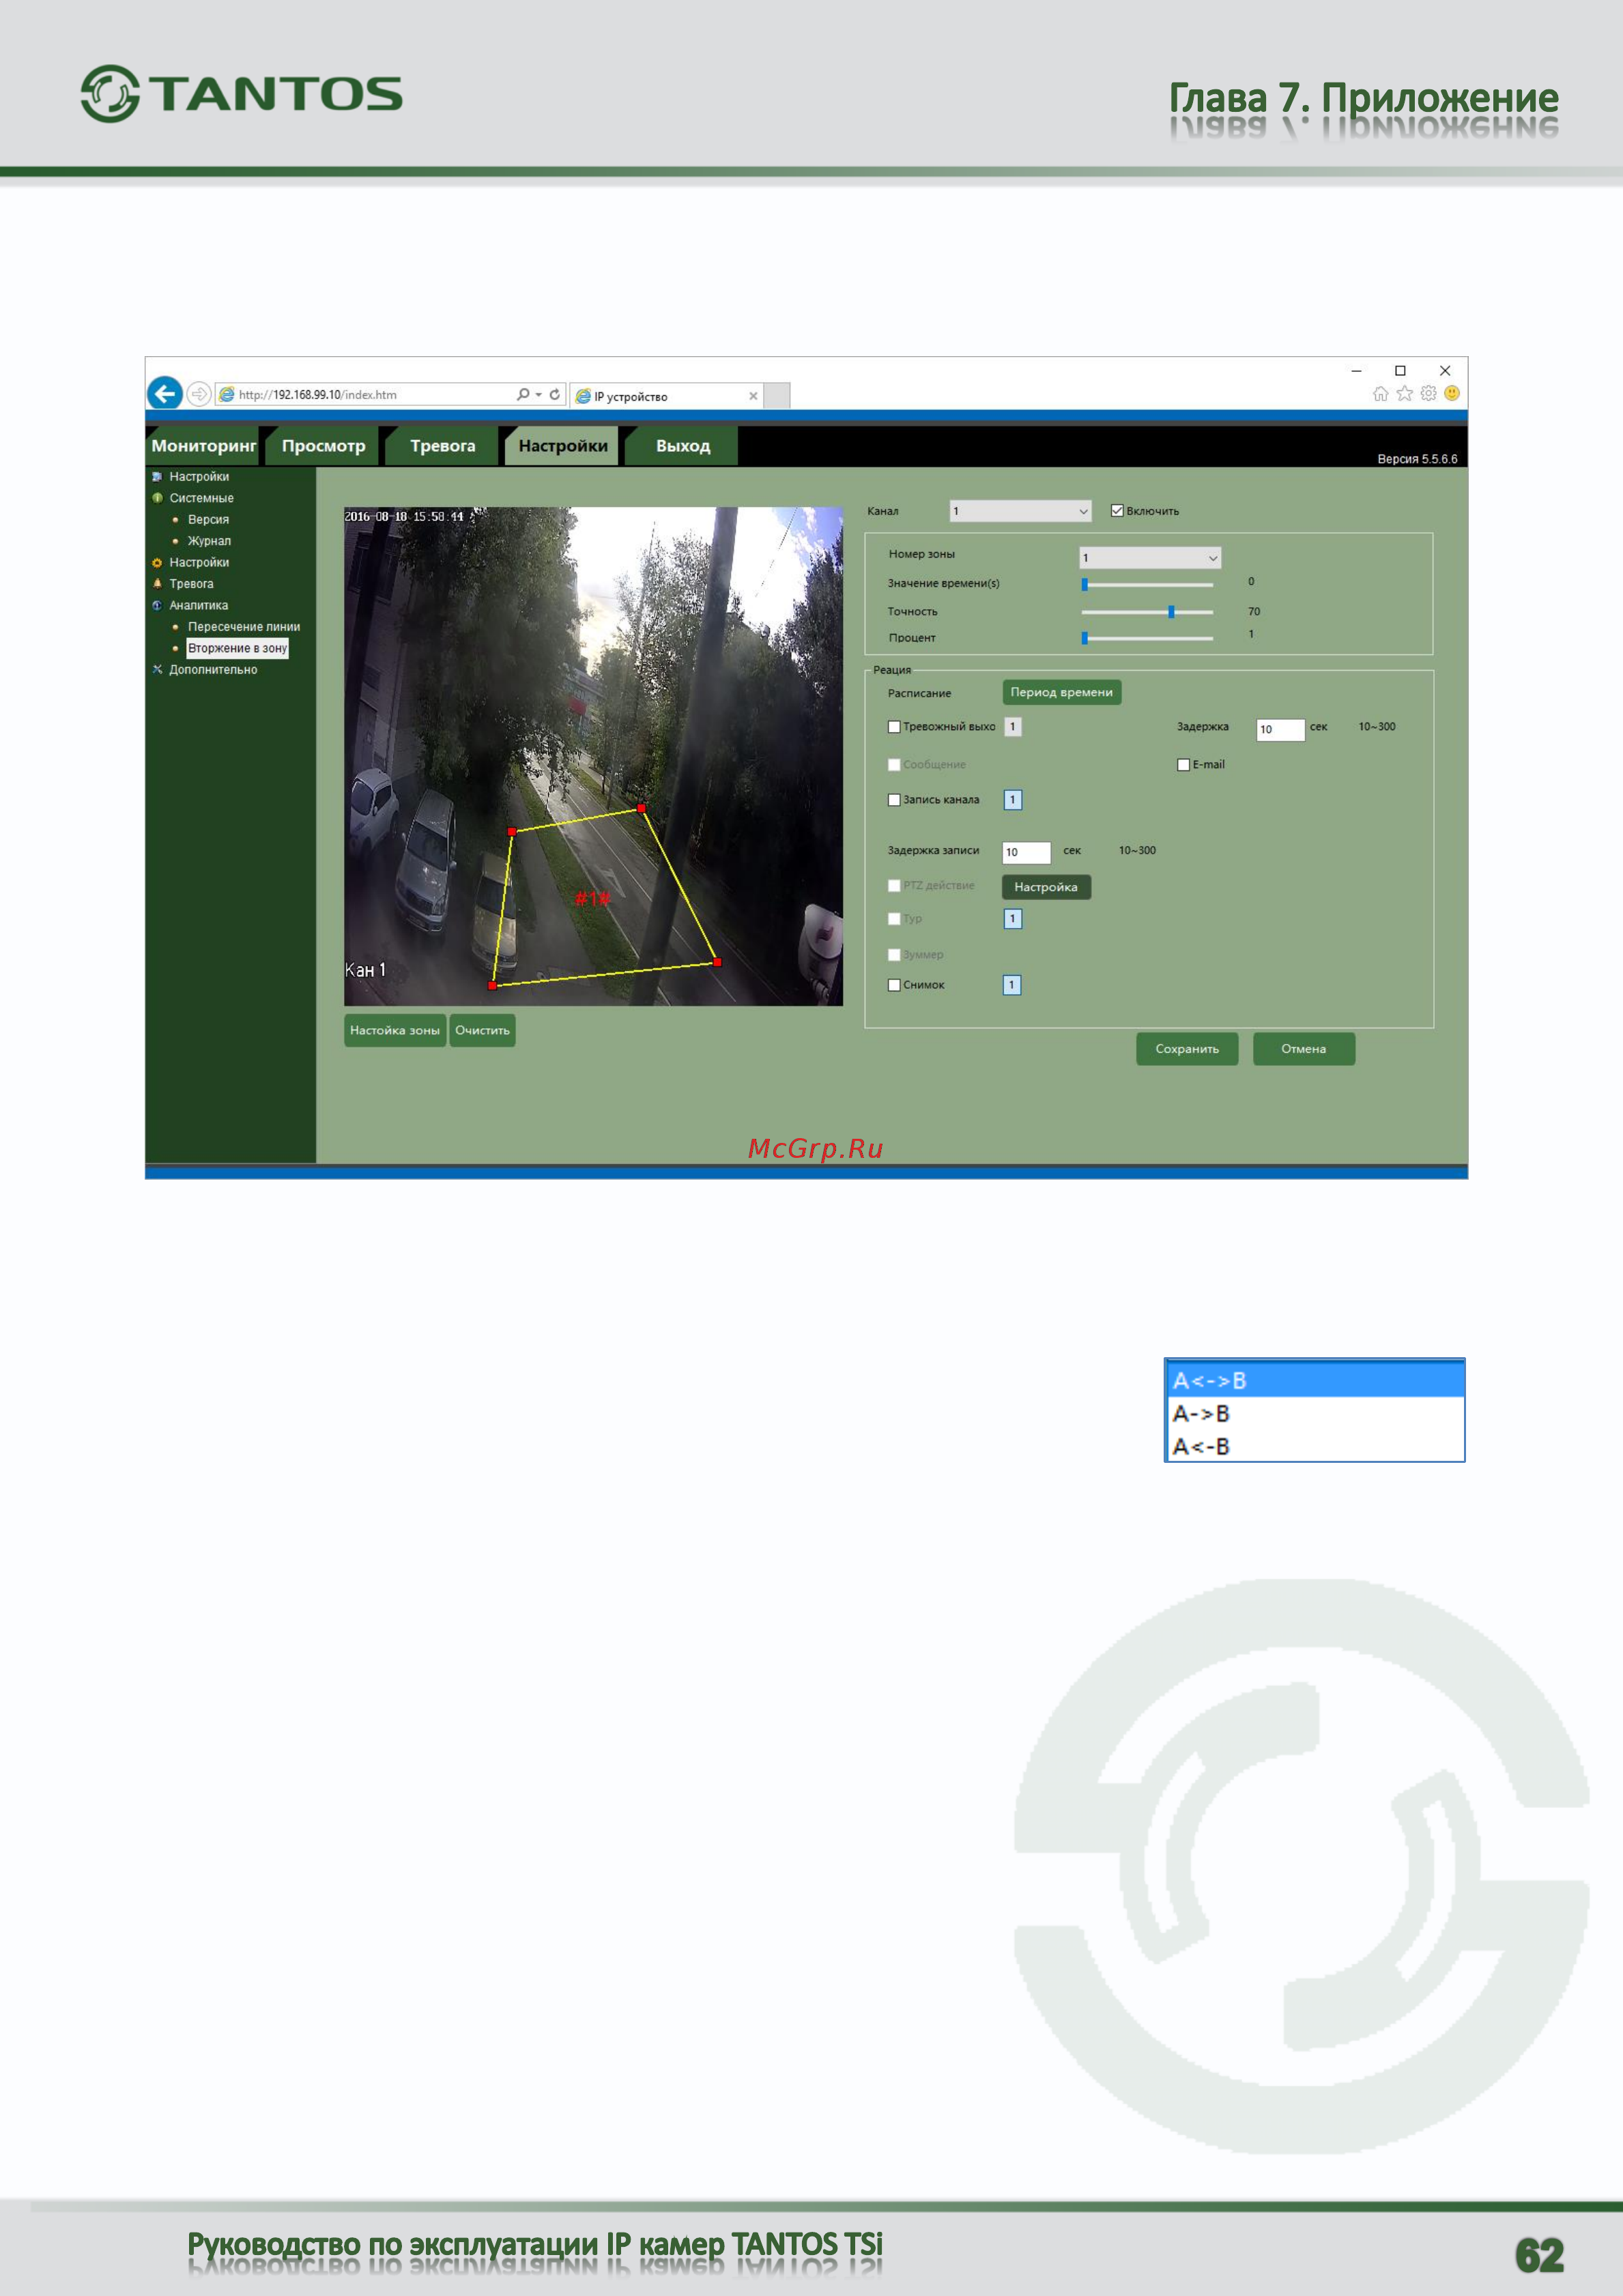Open the top Настройки sidebar root item
This screenshot has width=1623, height=2296.
tap(199, 477)
